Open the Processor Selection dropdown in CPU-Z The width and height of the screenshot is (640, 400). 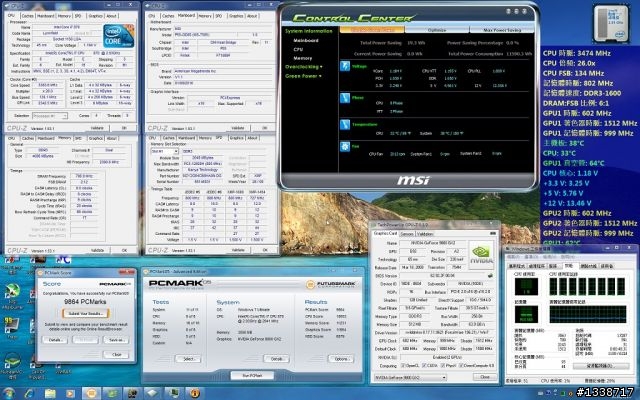(50, 116)
